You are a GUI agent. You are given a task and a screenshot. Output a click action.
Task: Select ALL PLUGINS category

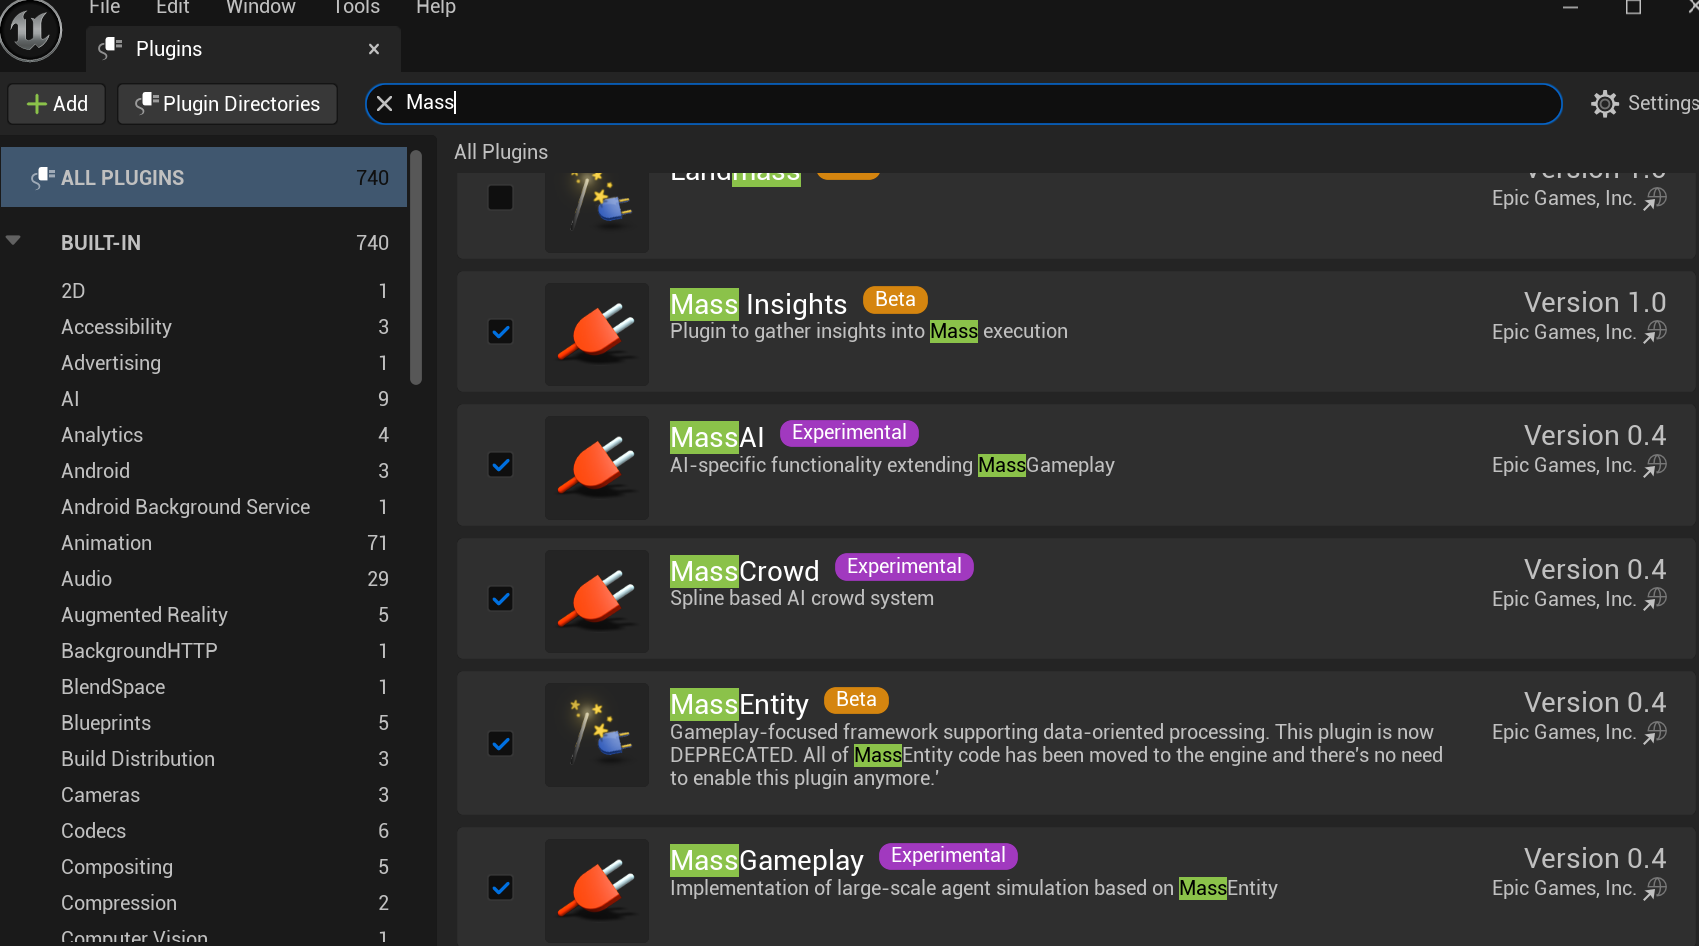(204, 178)
